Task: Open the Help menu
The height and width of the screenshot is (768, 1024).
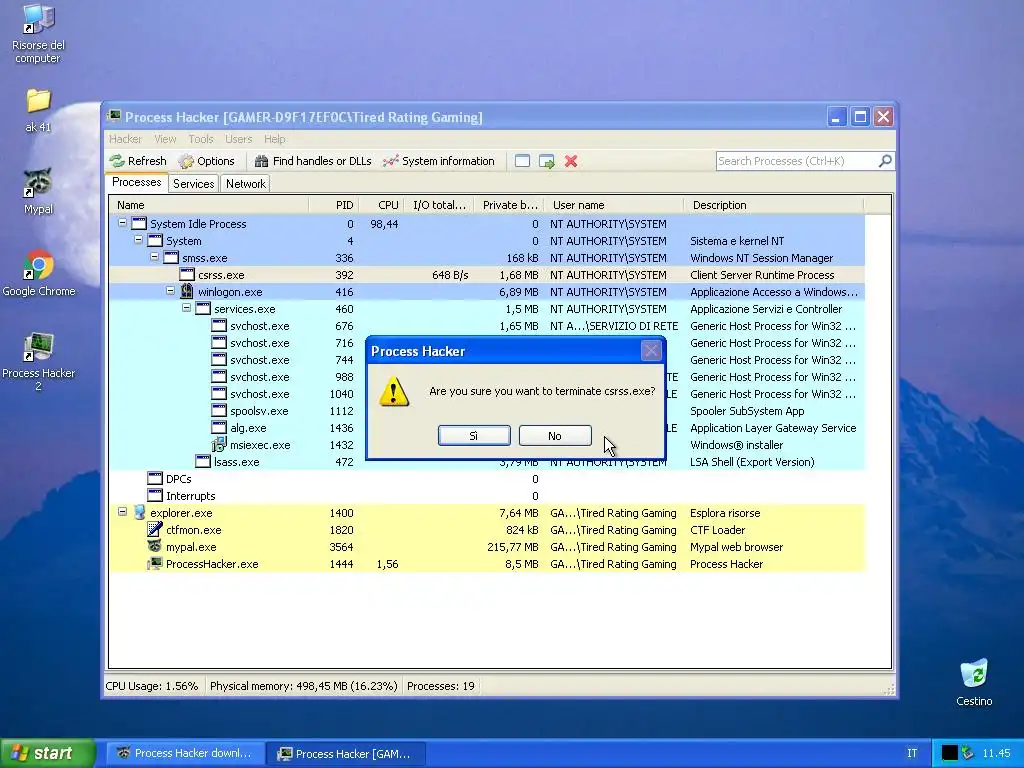Action: (x=275, y=139)
